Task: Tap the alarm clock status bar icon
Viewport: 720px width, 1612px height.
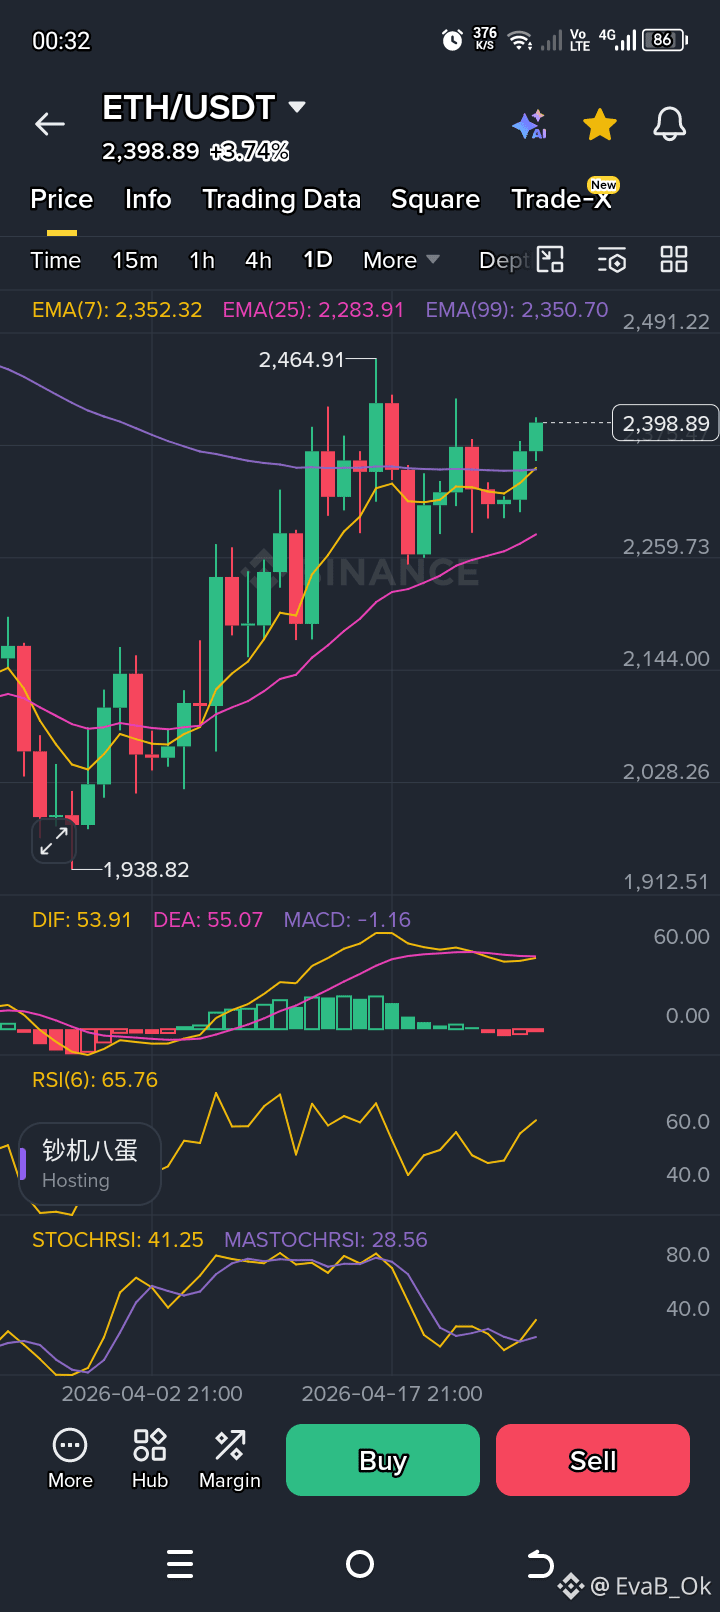Action: click(452, 40)
